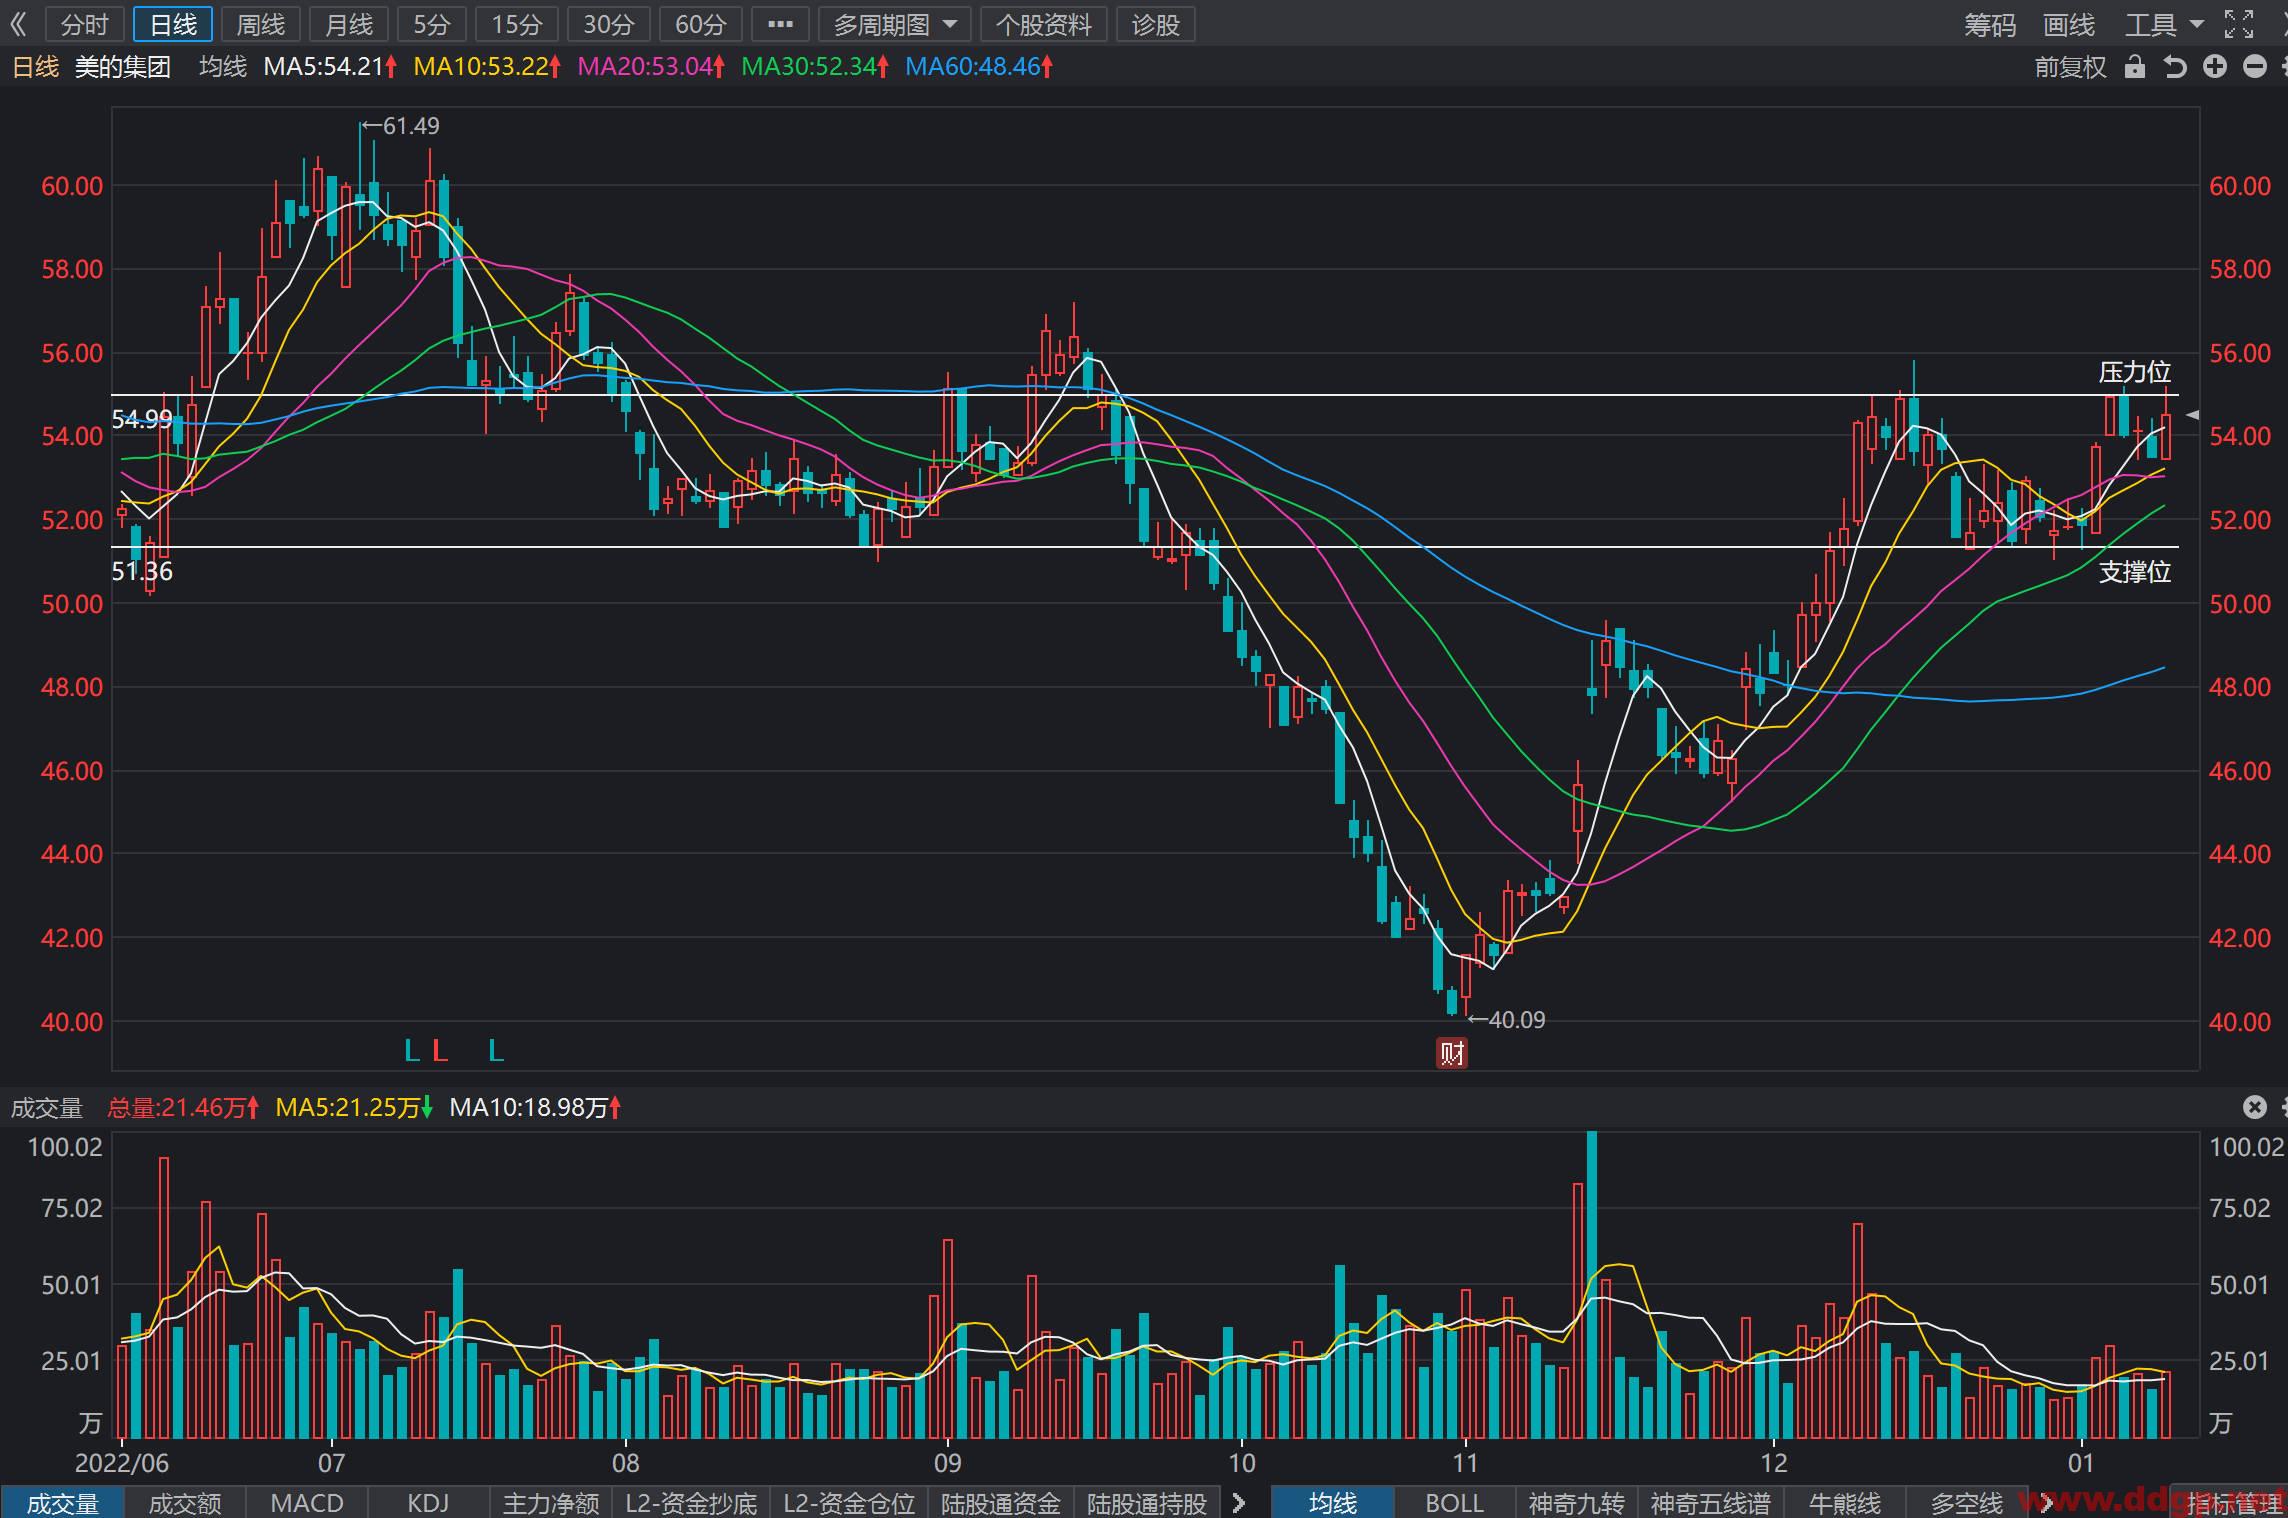Image resolution: width=2288 pixels, height=1518 pixels.
Task: Click the MA10:53.22 indicator value
Action: click(487, 67)
